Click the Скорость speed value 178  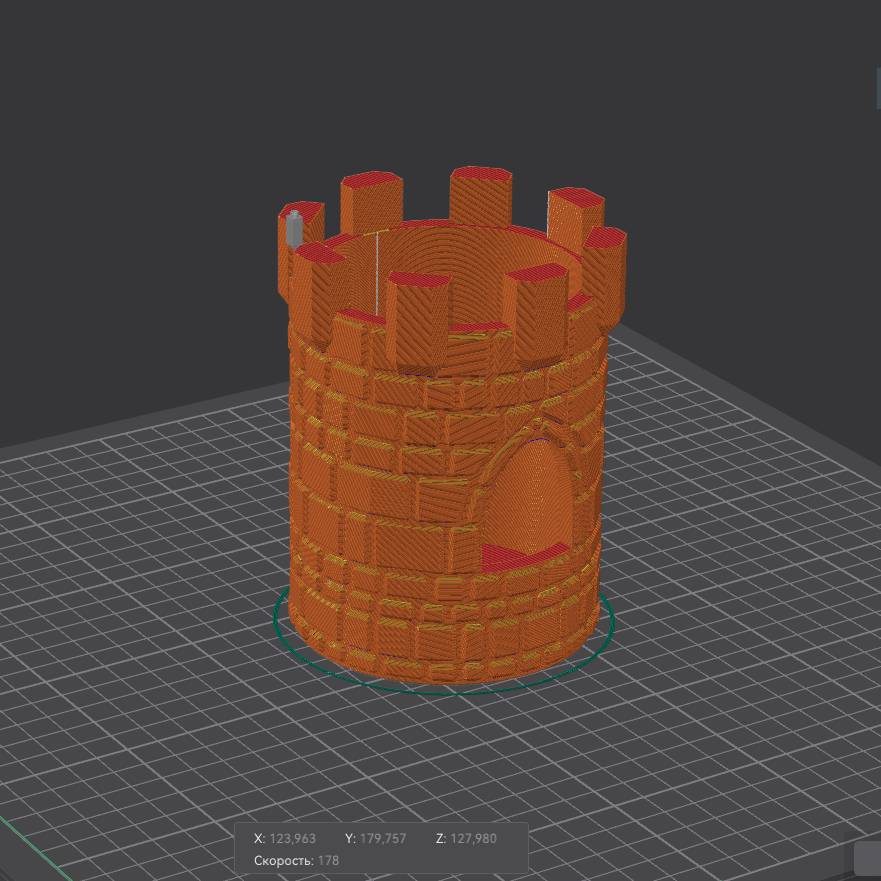[x=328, y=861]
